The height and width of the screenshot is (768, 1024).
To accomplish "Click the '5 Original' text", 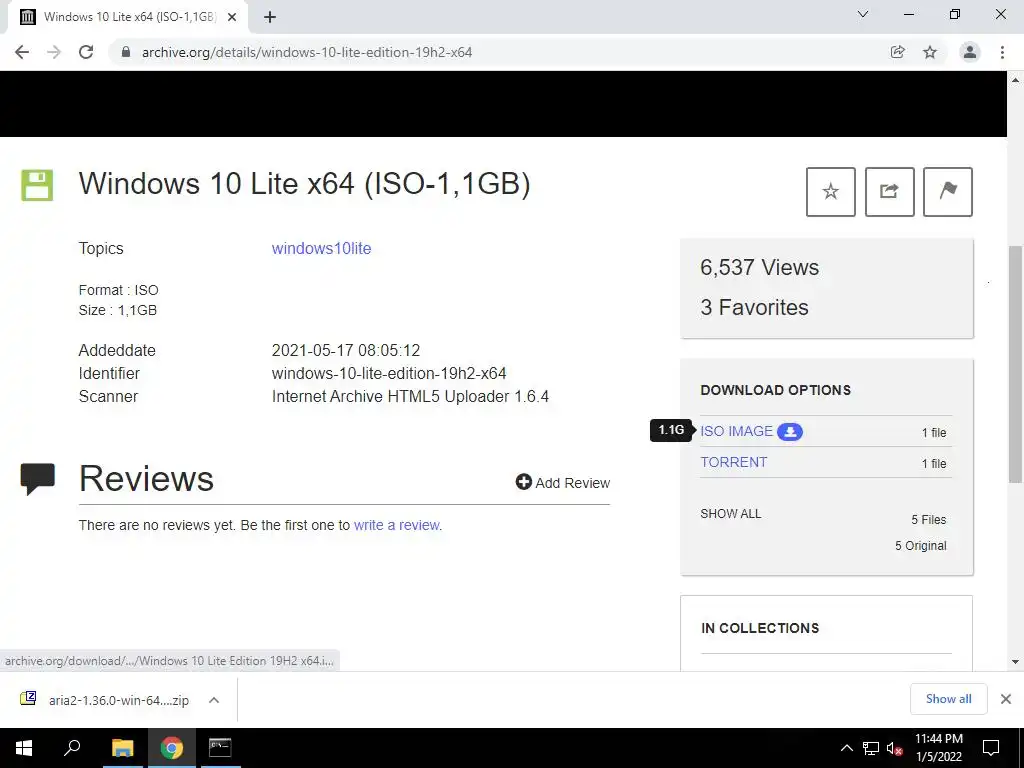I will pyautogui.click(x=920, y=545).
